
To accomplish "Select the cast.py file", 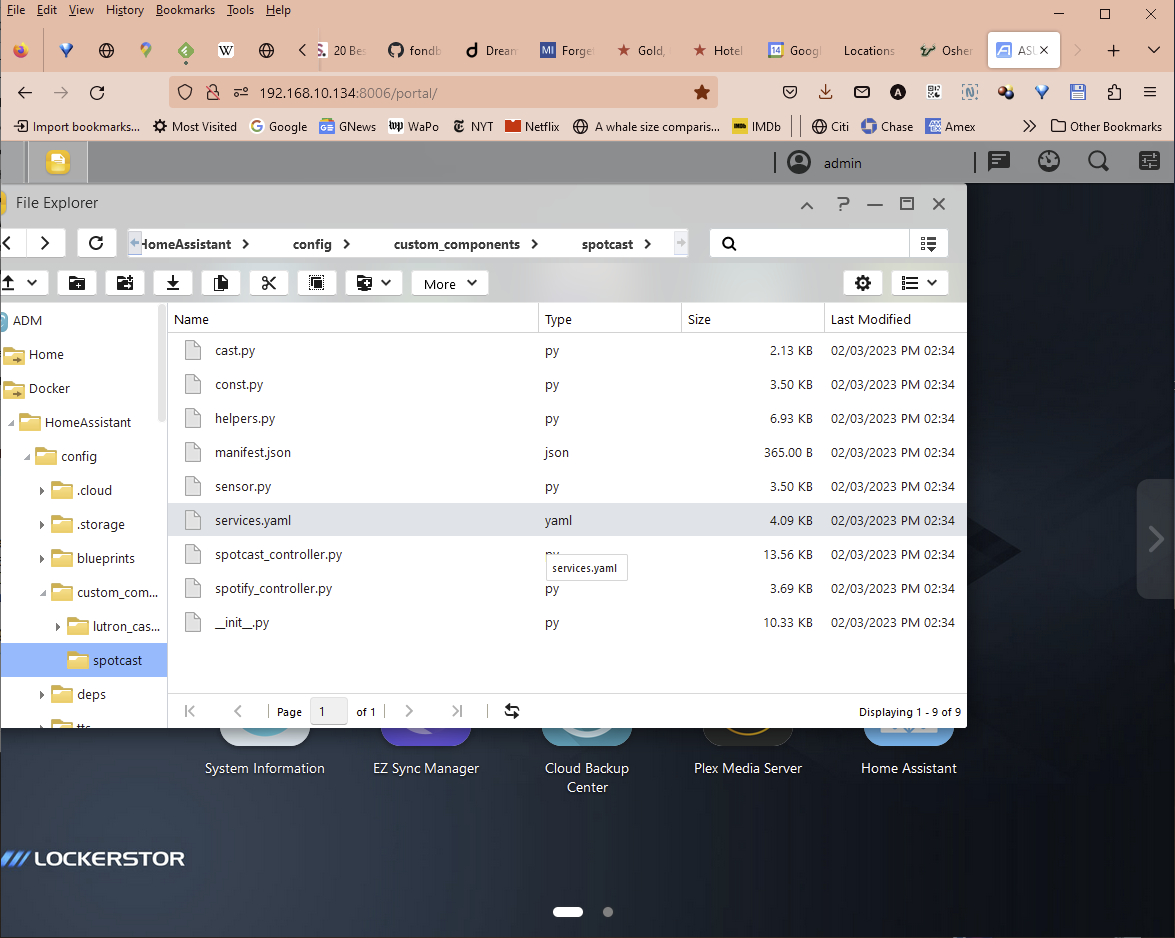I will tap(567, 350).
